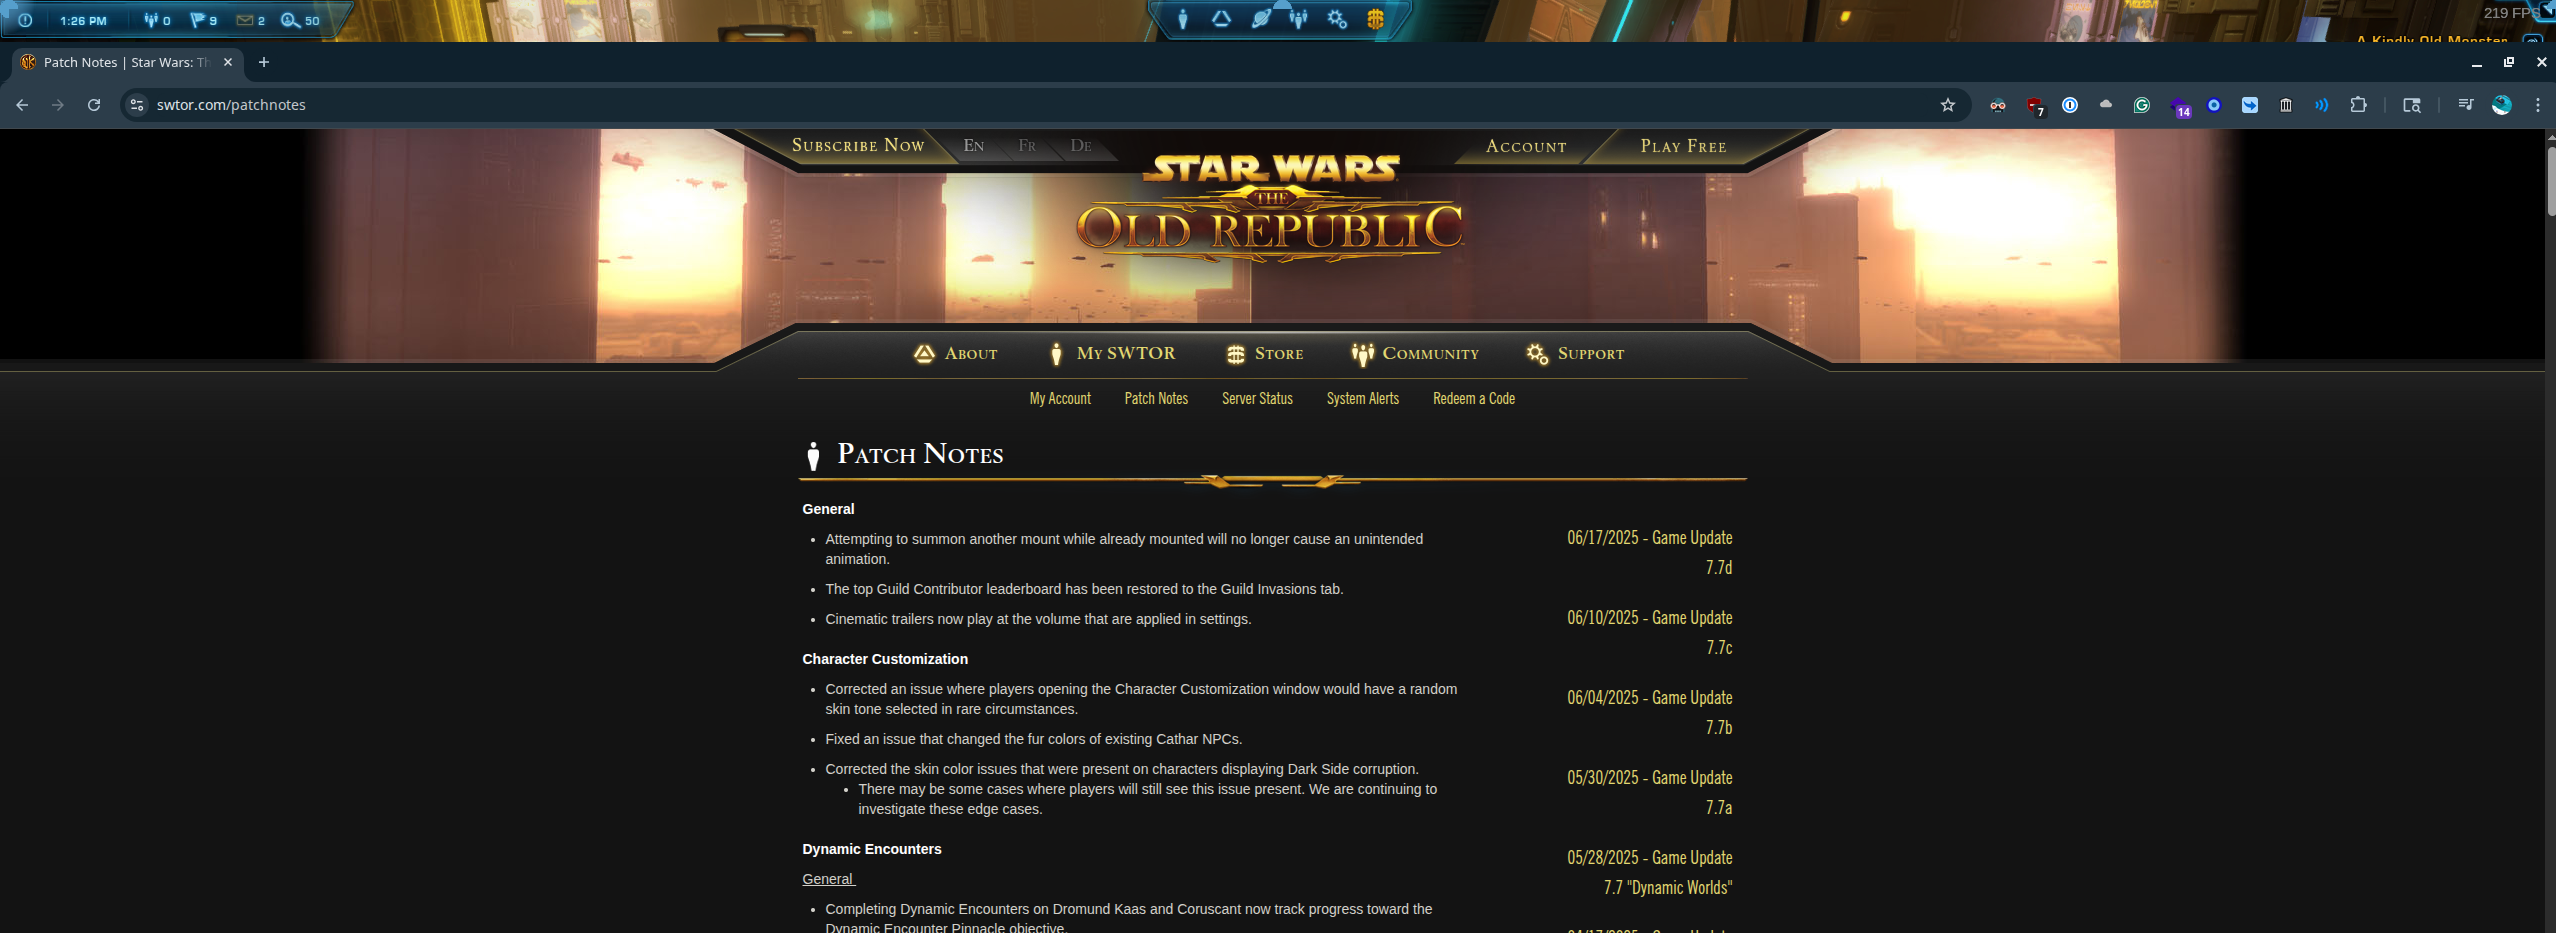Click the tab search icon in browser toolbar
This screenshot has width=2556, height=933.
point(2412,105)
